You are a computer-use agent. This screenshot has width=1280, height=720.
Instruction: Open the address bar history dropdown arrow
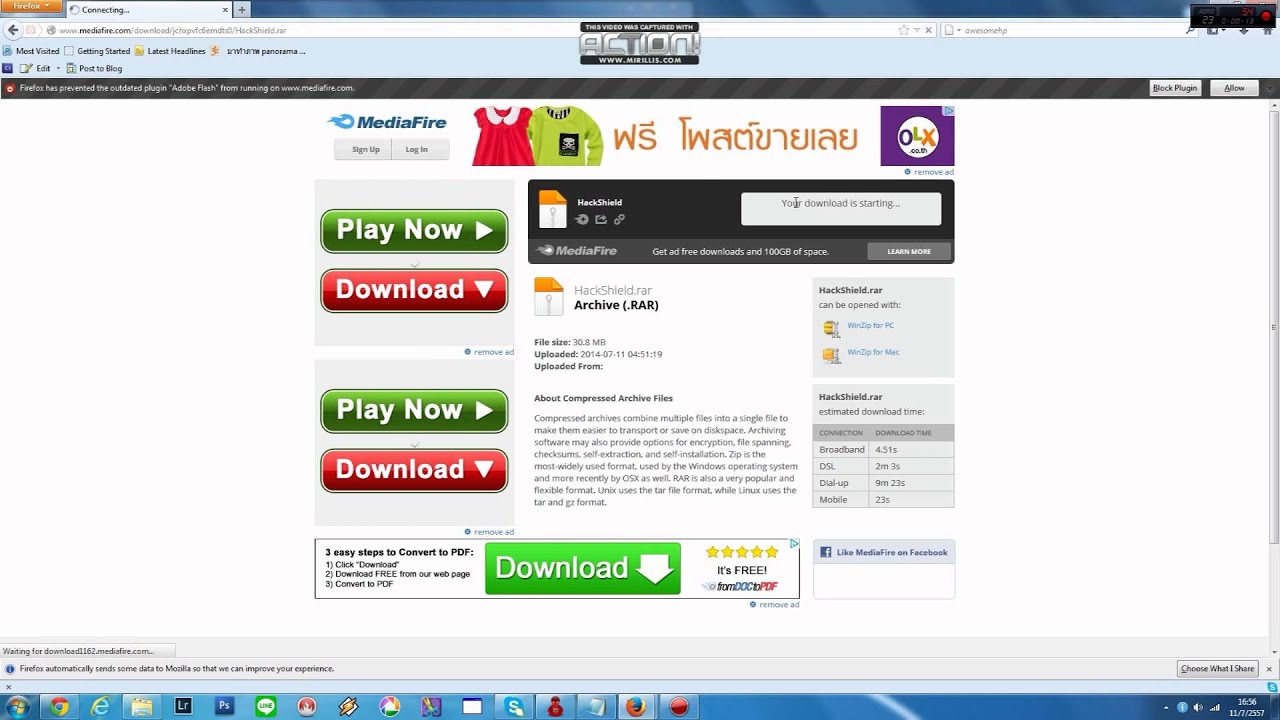tap(917, 30)
